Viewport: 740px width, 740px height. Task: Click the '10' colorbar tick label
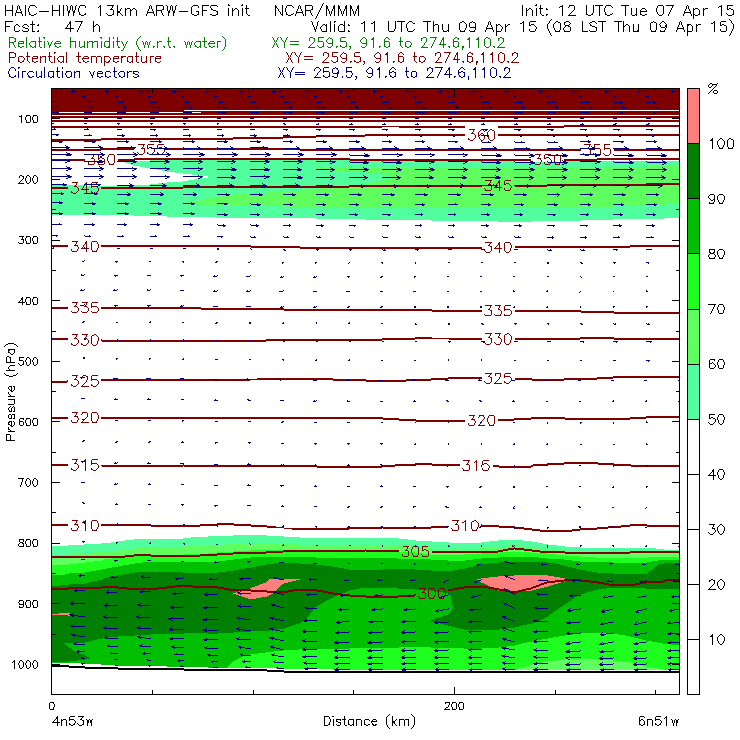click(716, 640)
